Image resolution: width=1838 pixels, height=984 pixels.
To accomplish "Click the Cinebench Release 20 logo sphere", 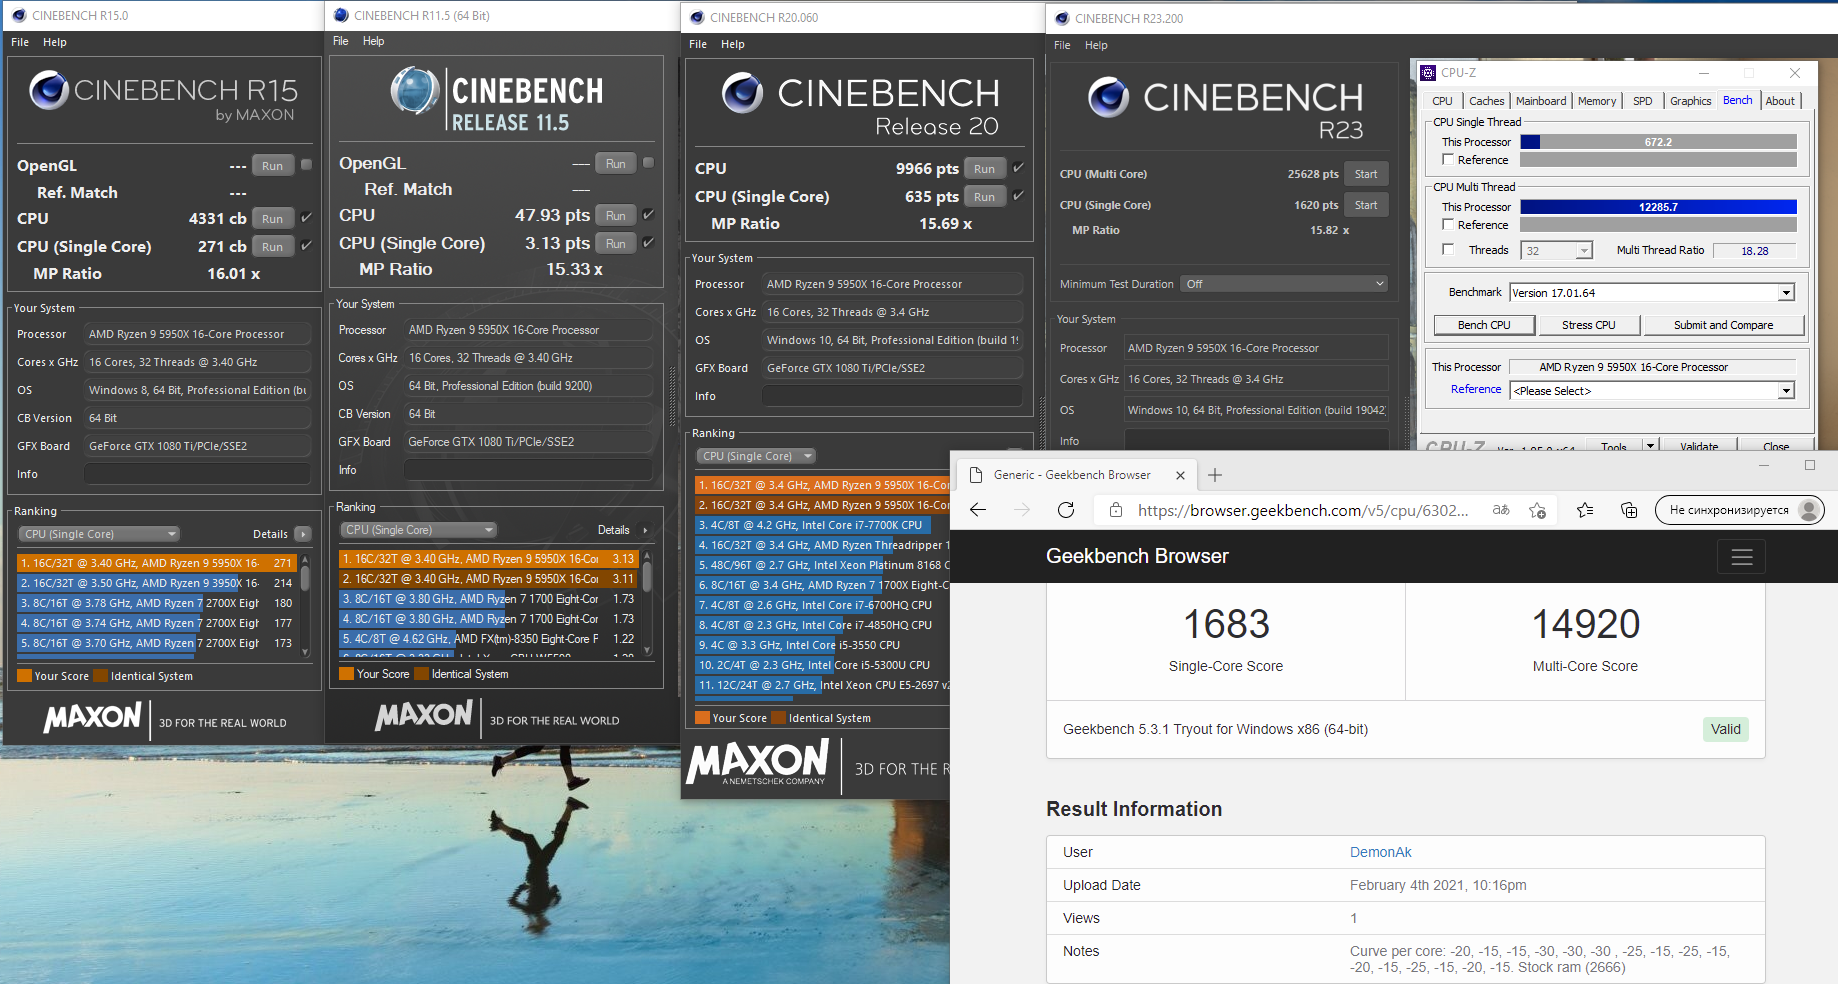I will [743, 93].
